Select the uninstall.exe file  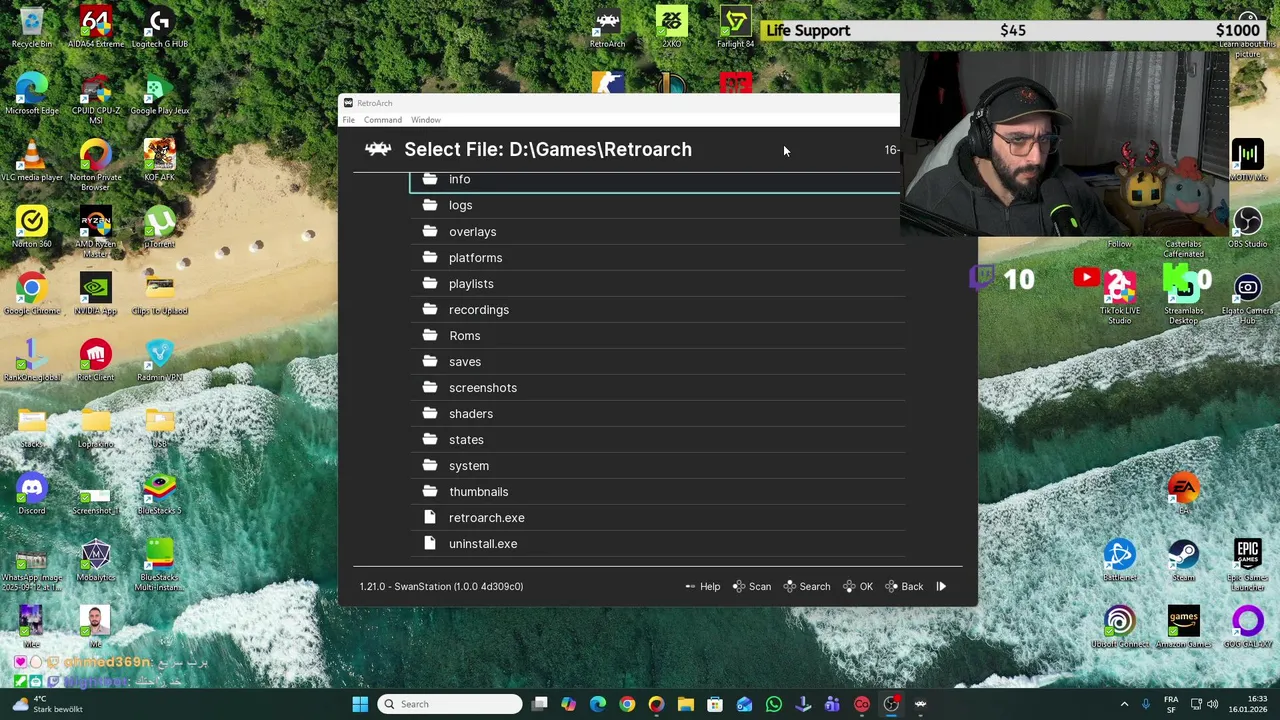655,543
